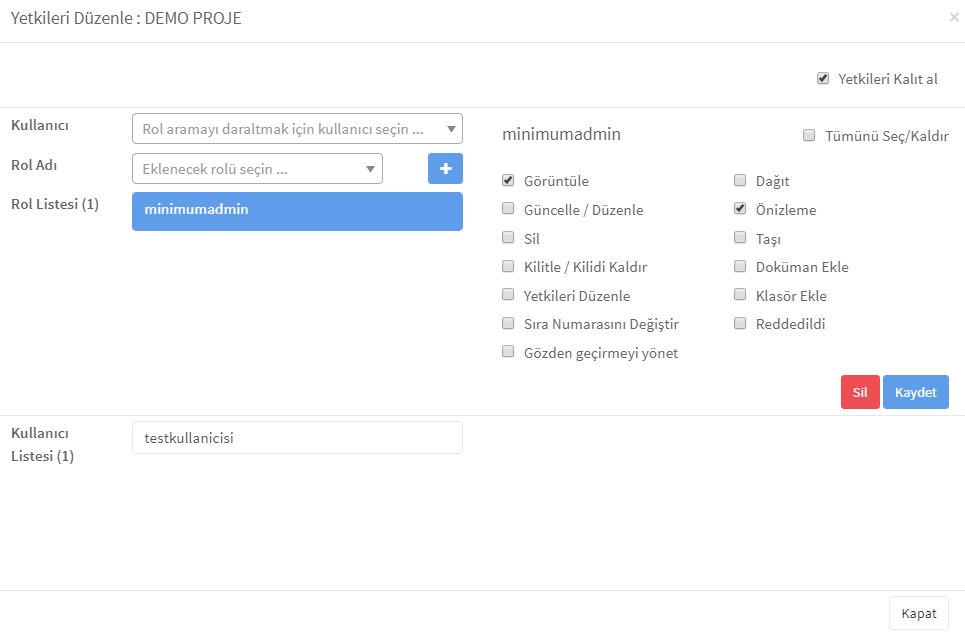Select minimumadmin in role list
Screen dimensions: 965x640
pyautogui.click(x=297, y=211)
